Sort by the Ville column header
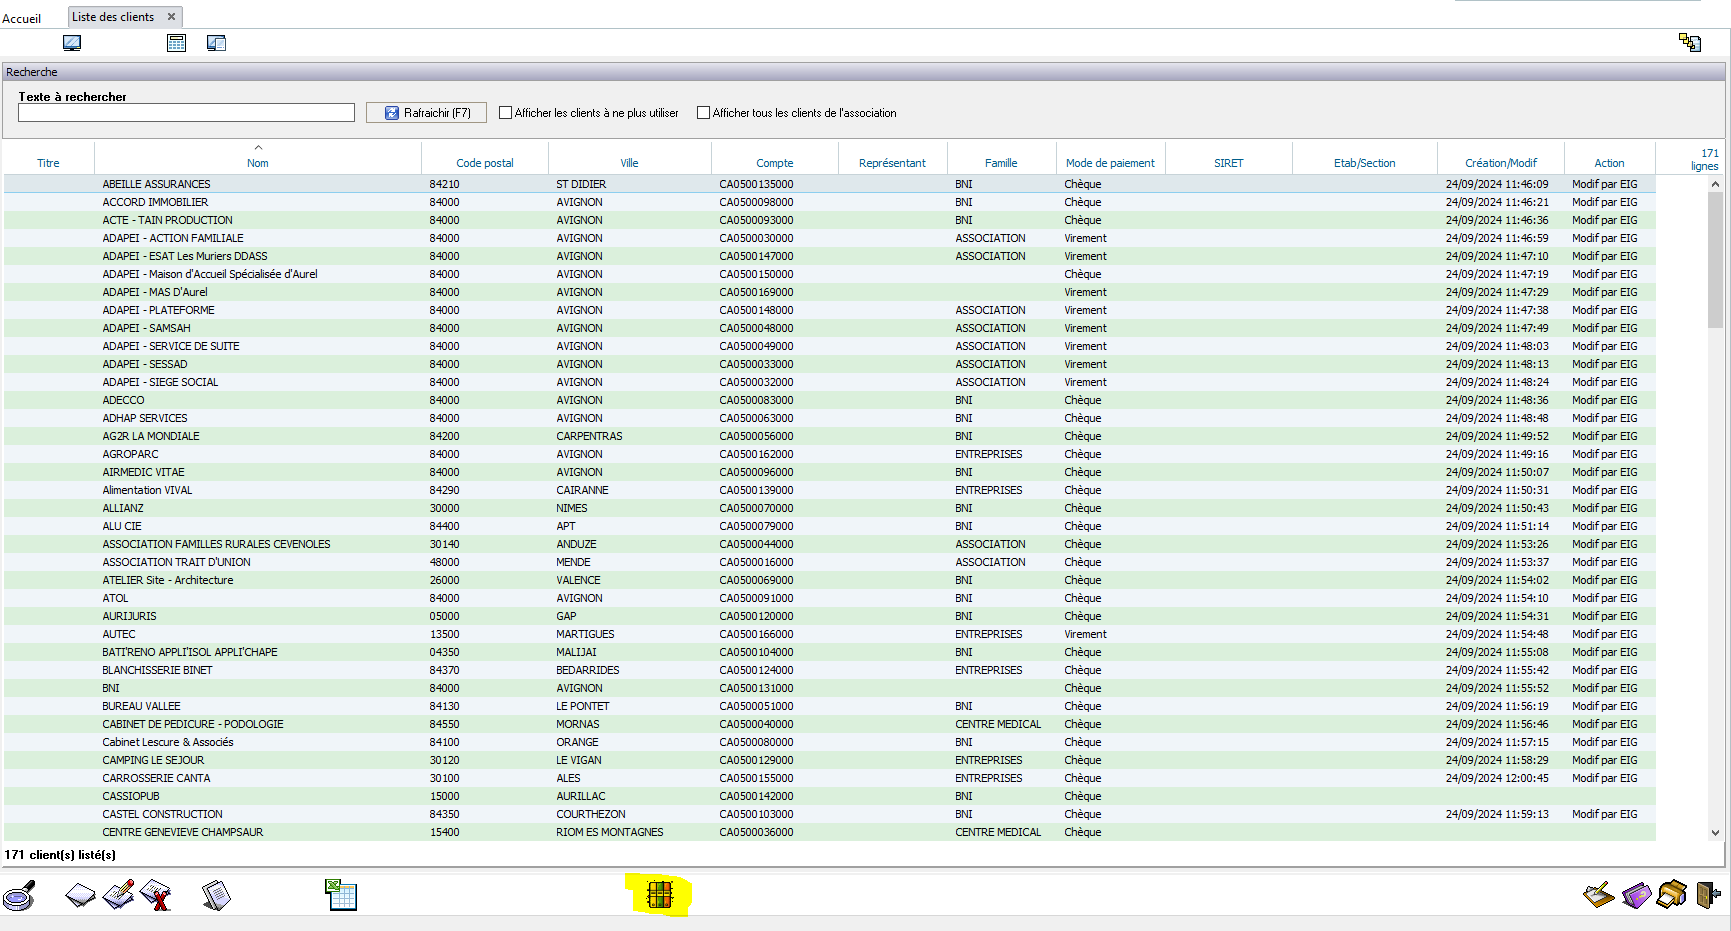Image resolution: width=1731 pixels, height=931 pixels. click(629, 163)
